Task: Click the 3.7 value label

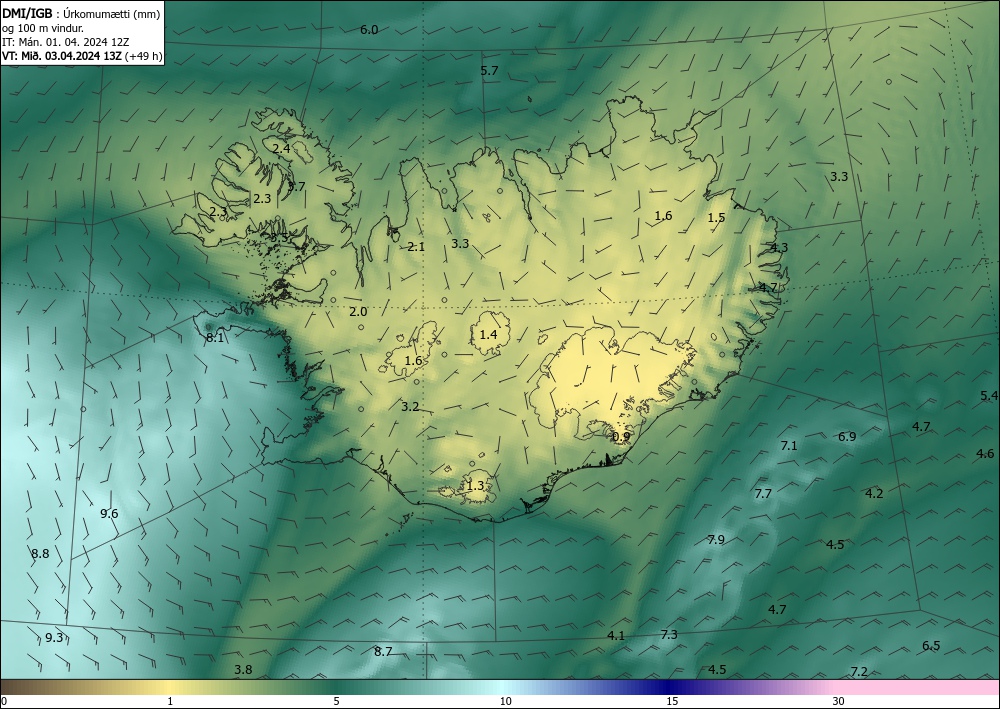Action: point(297,187)
